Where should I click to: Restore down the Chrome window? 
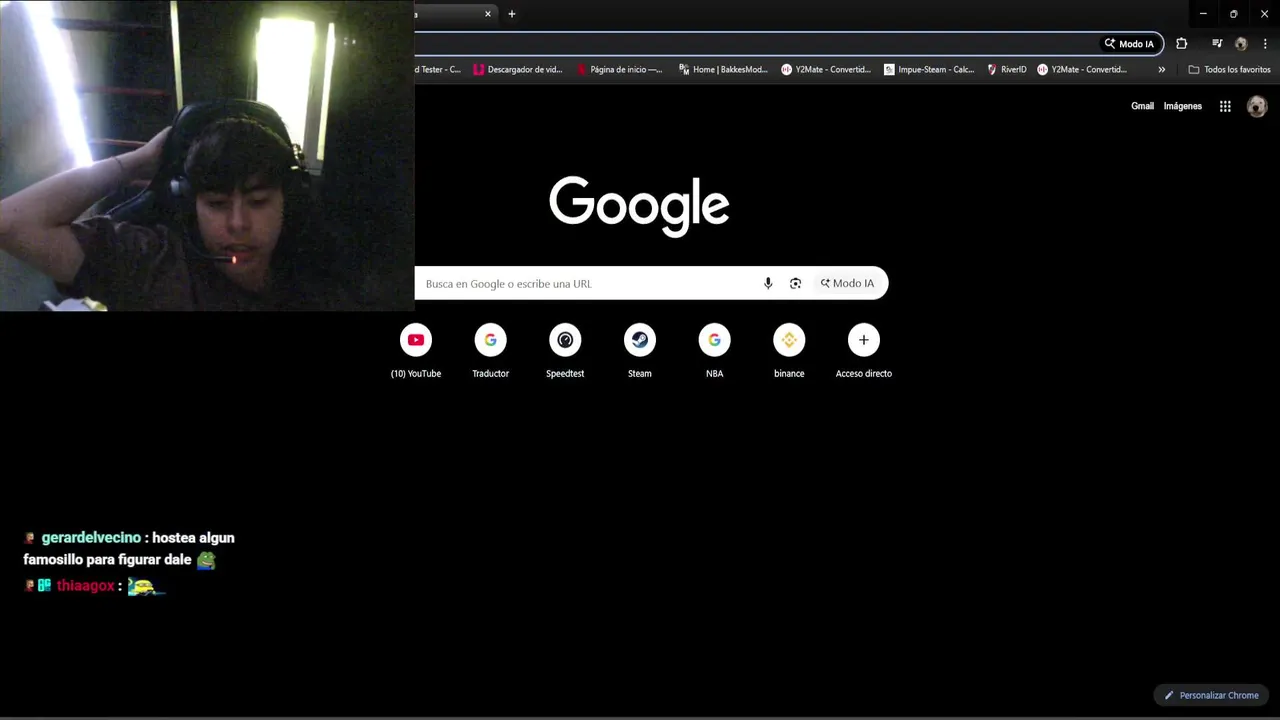(1233, 14)
